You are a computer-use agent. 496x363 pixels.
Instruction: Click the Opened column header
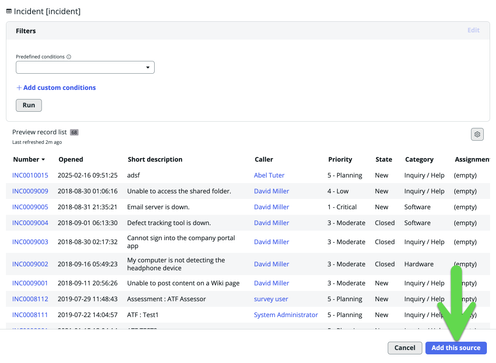71,159
